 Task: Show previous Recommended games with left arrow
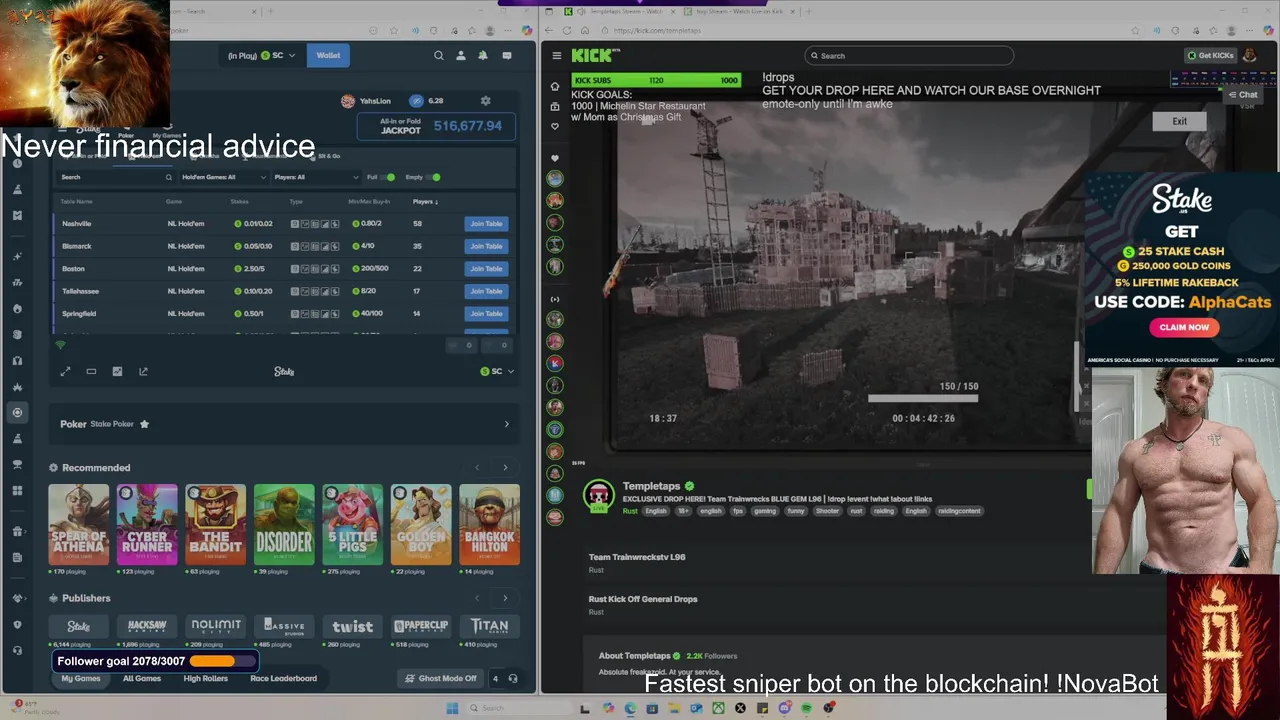[477, 468]
